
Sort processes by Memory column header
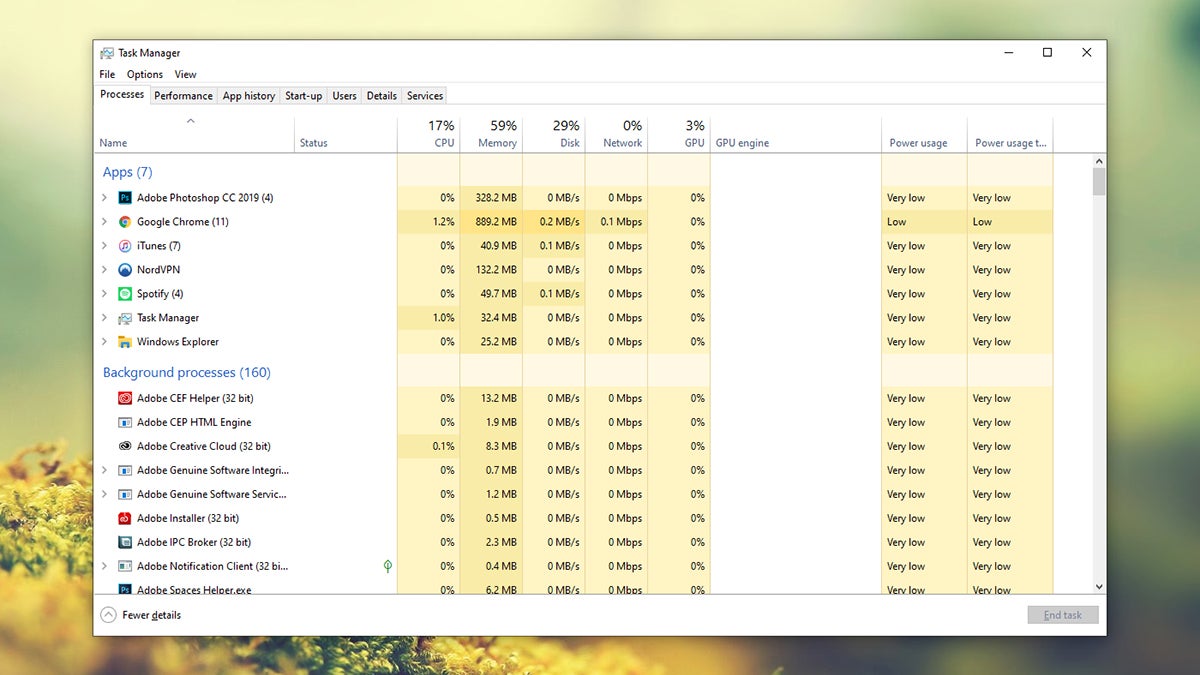497,134
